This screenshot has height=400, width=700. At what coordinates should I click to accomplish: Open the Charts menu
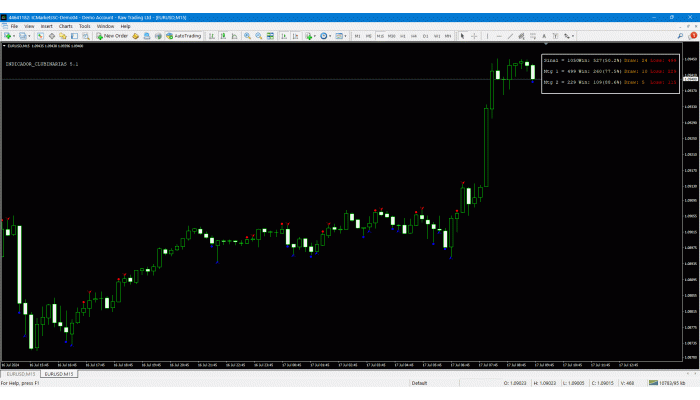tap(66, 26)
